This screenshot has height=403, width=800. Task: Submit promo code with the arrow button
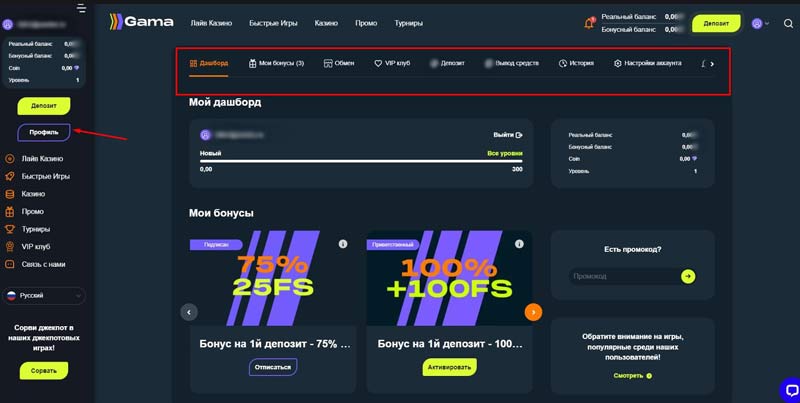[688, 276]
